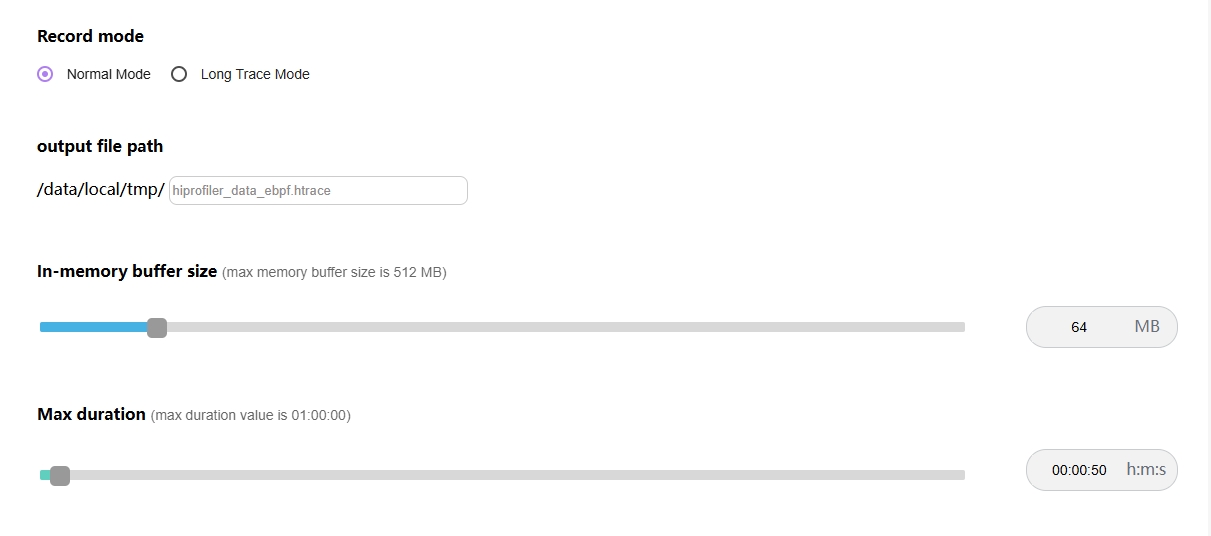Click the "Record mode" heading
1211x536 pixels.
click(90, 36)
